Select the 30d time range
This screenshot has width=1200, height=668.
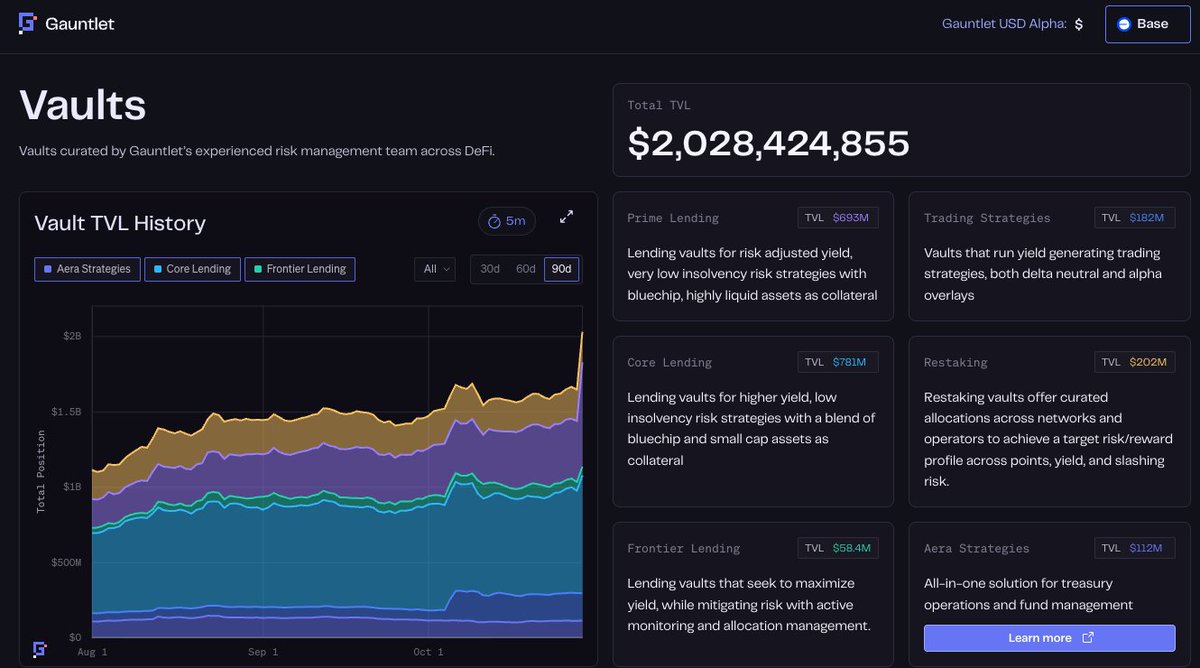pyautogui.click(x=490, y=269)
